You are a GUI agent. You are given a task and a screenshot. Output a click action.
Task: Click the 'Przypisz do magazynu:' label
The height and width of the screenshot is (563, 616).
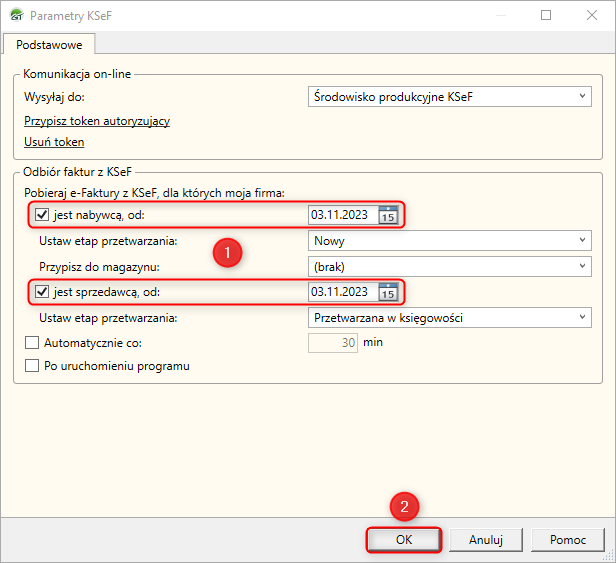tap(99, 267)
